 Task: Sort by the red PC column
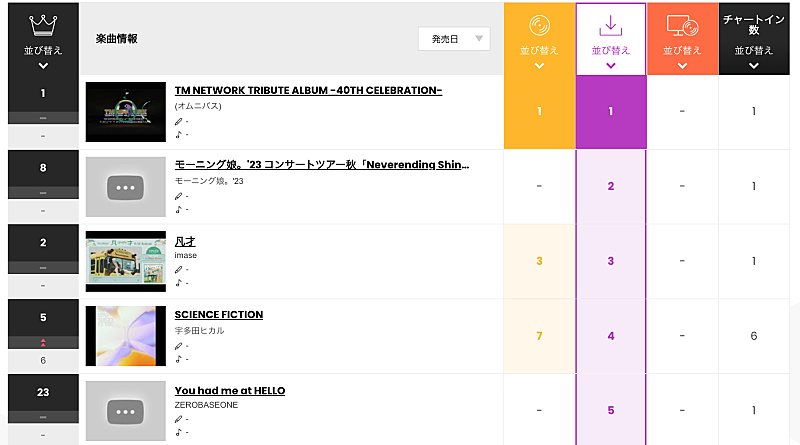[x=682, y=50]
